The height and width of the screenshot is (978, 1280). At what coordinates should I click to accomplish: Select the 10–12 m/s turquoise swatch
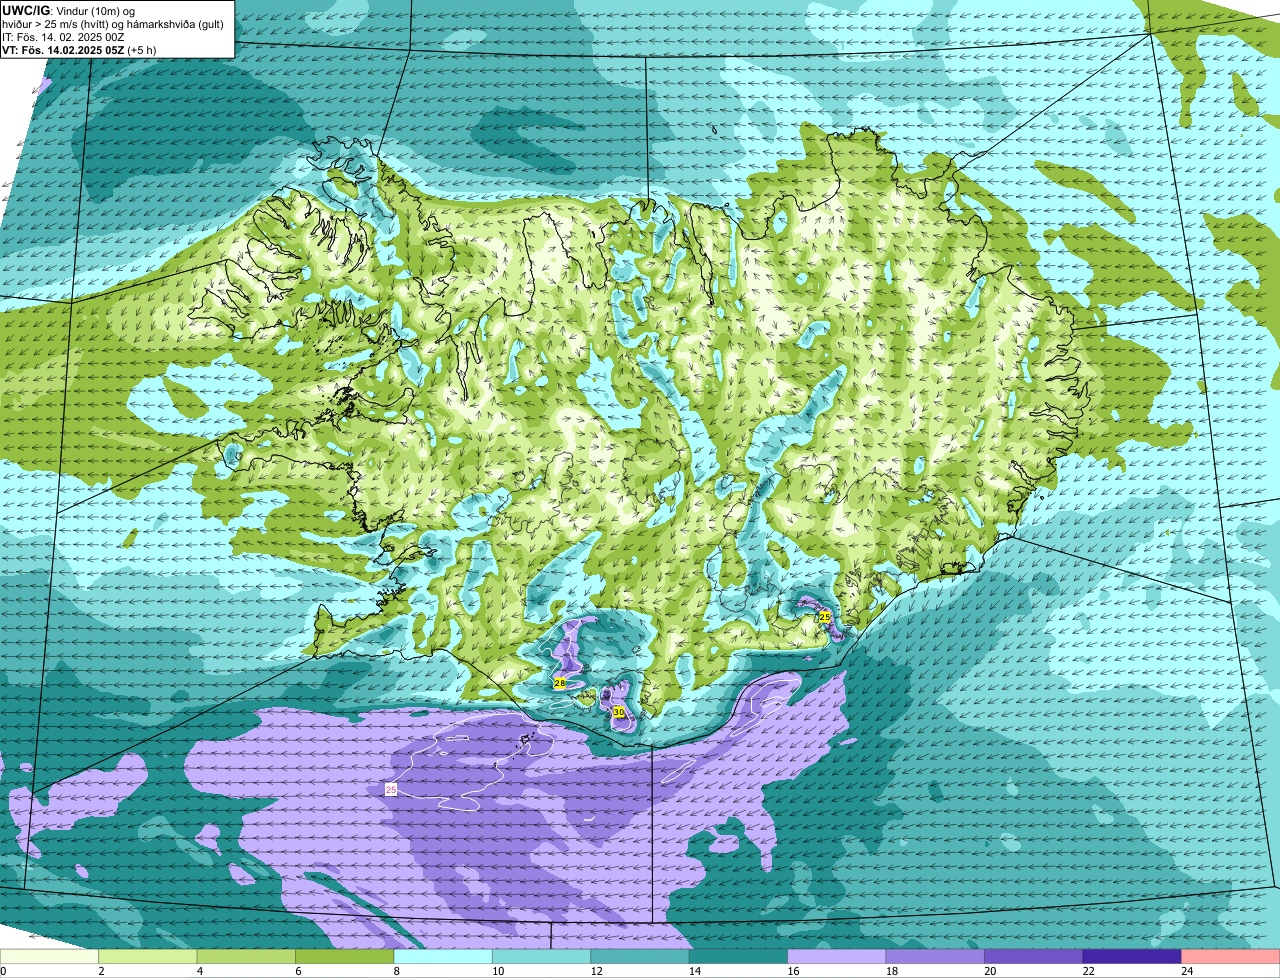pyautogui.click(x=541, y=957)
